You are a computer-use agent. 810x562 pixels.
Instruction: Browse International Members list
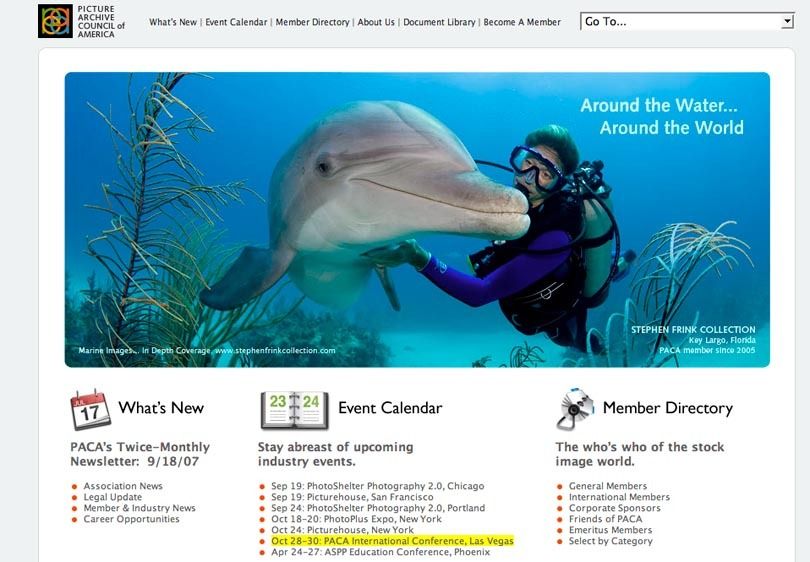pos(619,497)
